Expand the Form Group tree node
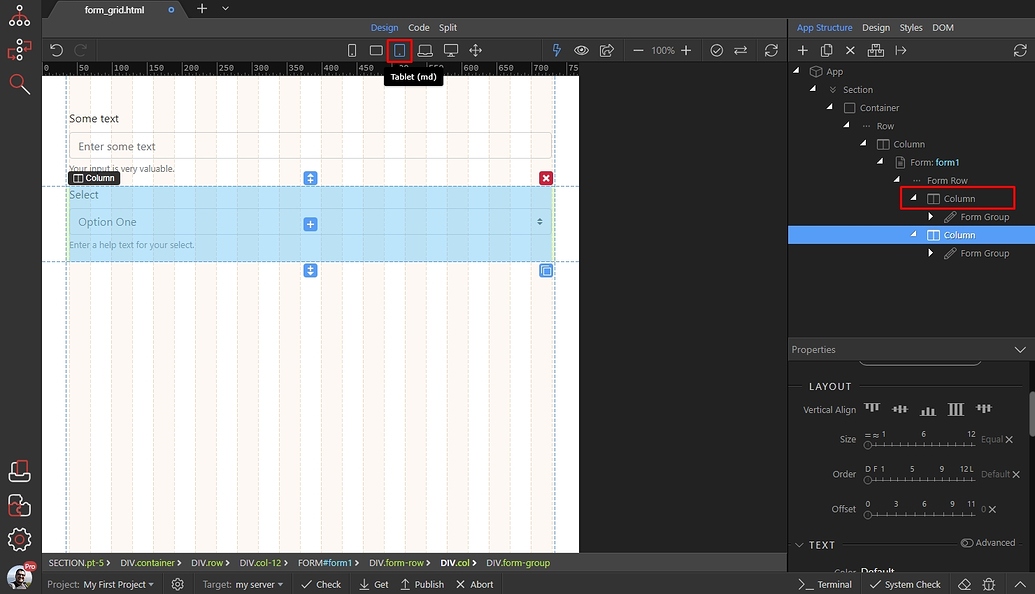1035x594 pixels. tap(930, 216)
